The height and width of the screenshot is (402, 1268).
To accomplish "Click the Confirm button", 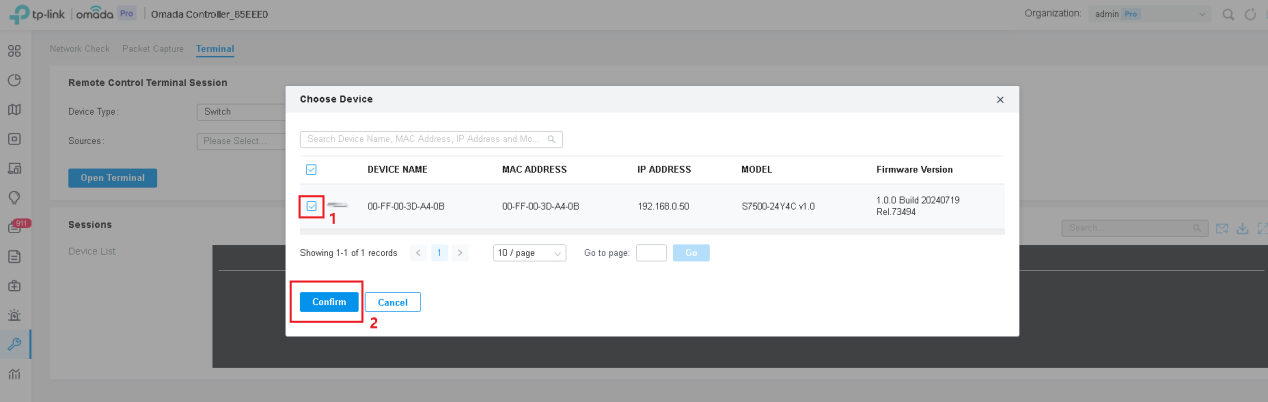I will click(x=329, y=302).
